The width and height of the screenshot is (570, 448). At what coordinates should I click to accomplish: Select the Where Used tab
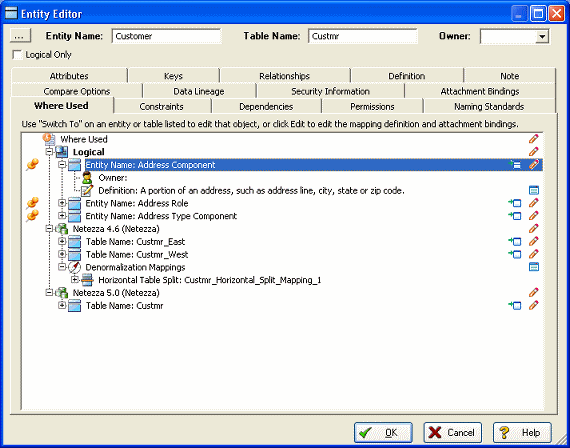click(61, 105)
